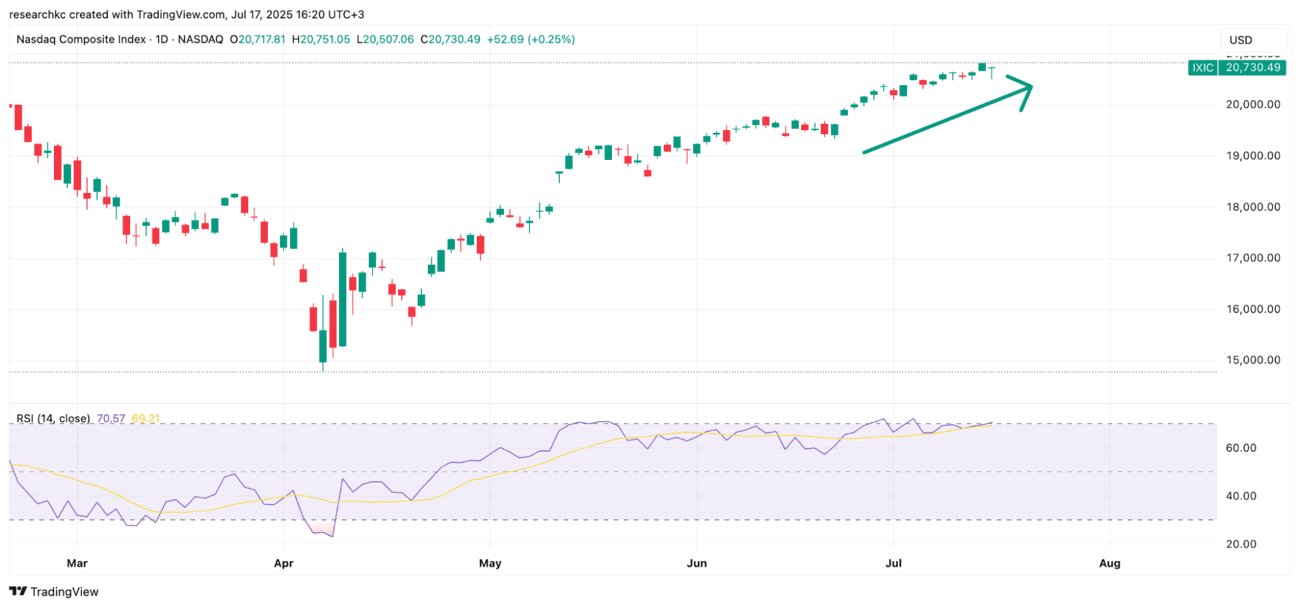Click the Aug label on time axis
This screenshot has width=1300, height=608.
pyautogui.click(x=1110, y=563)
